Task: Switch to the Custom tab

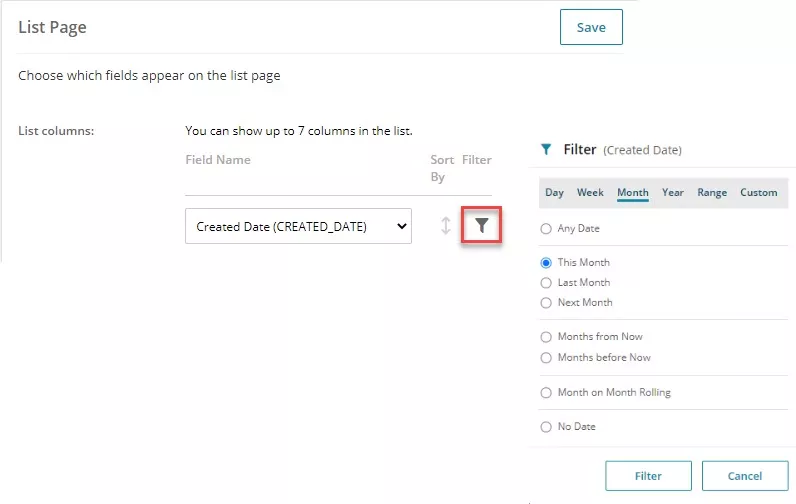Action: tap(758, 192)
